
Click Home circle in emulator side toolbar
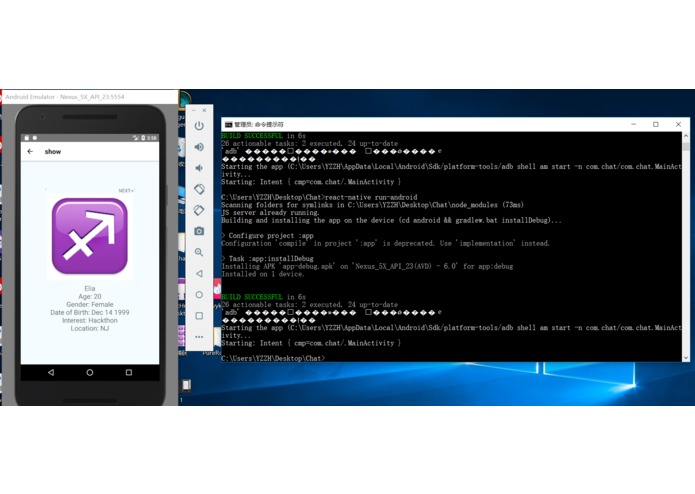199,295
